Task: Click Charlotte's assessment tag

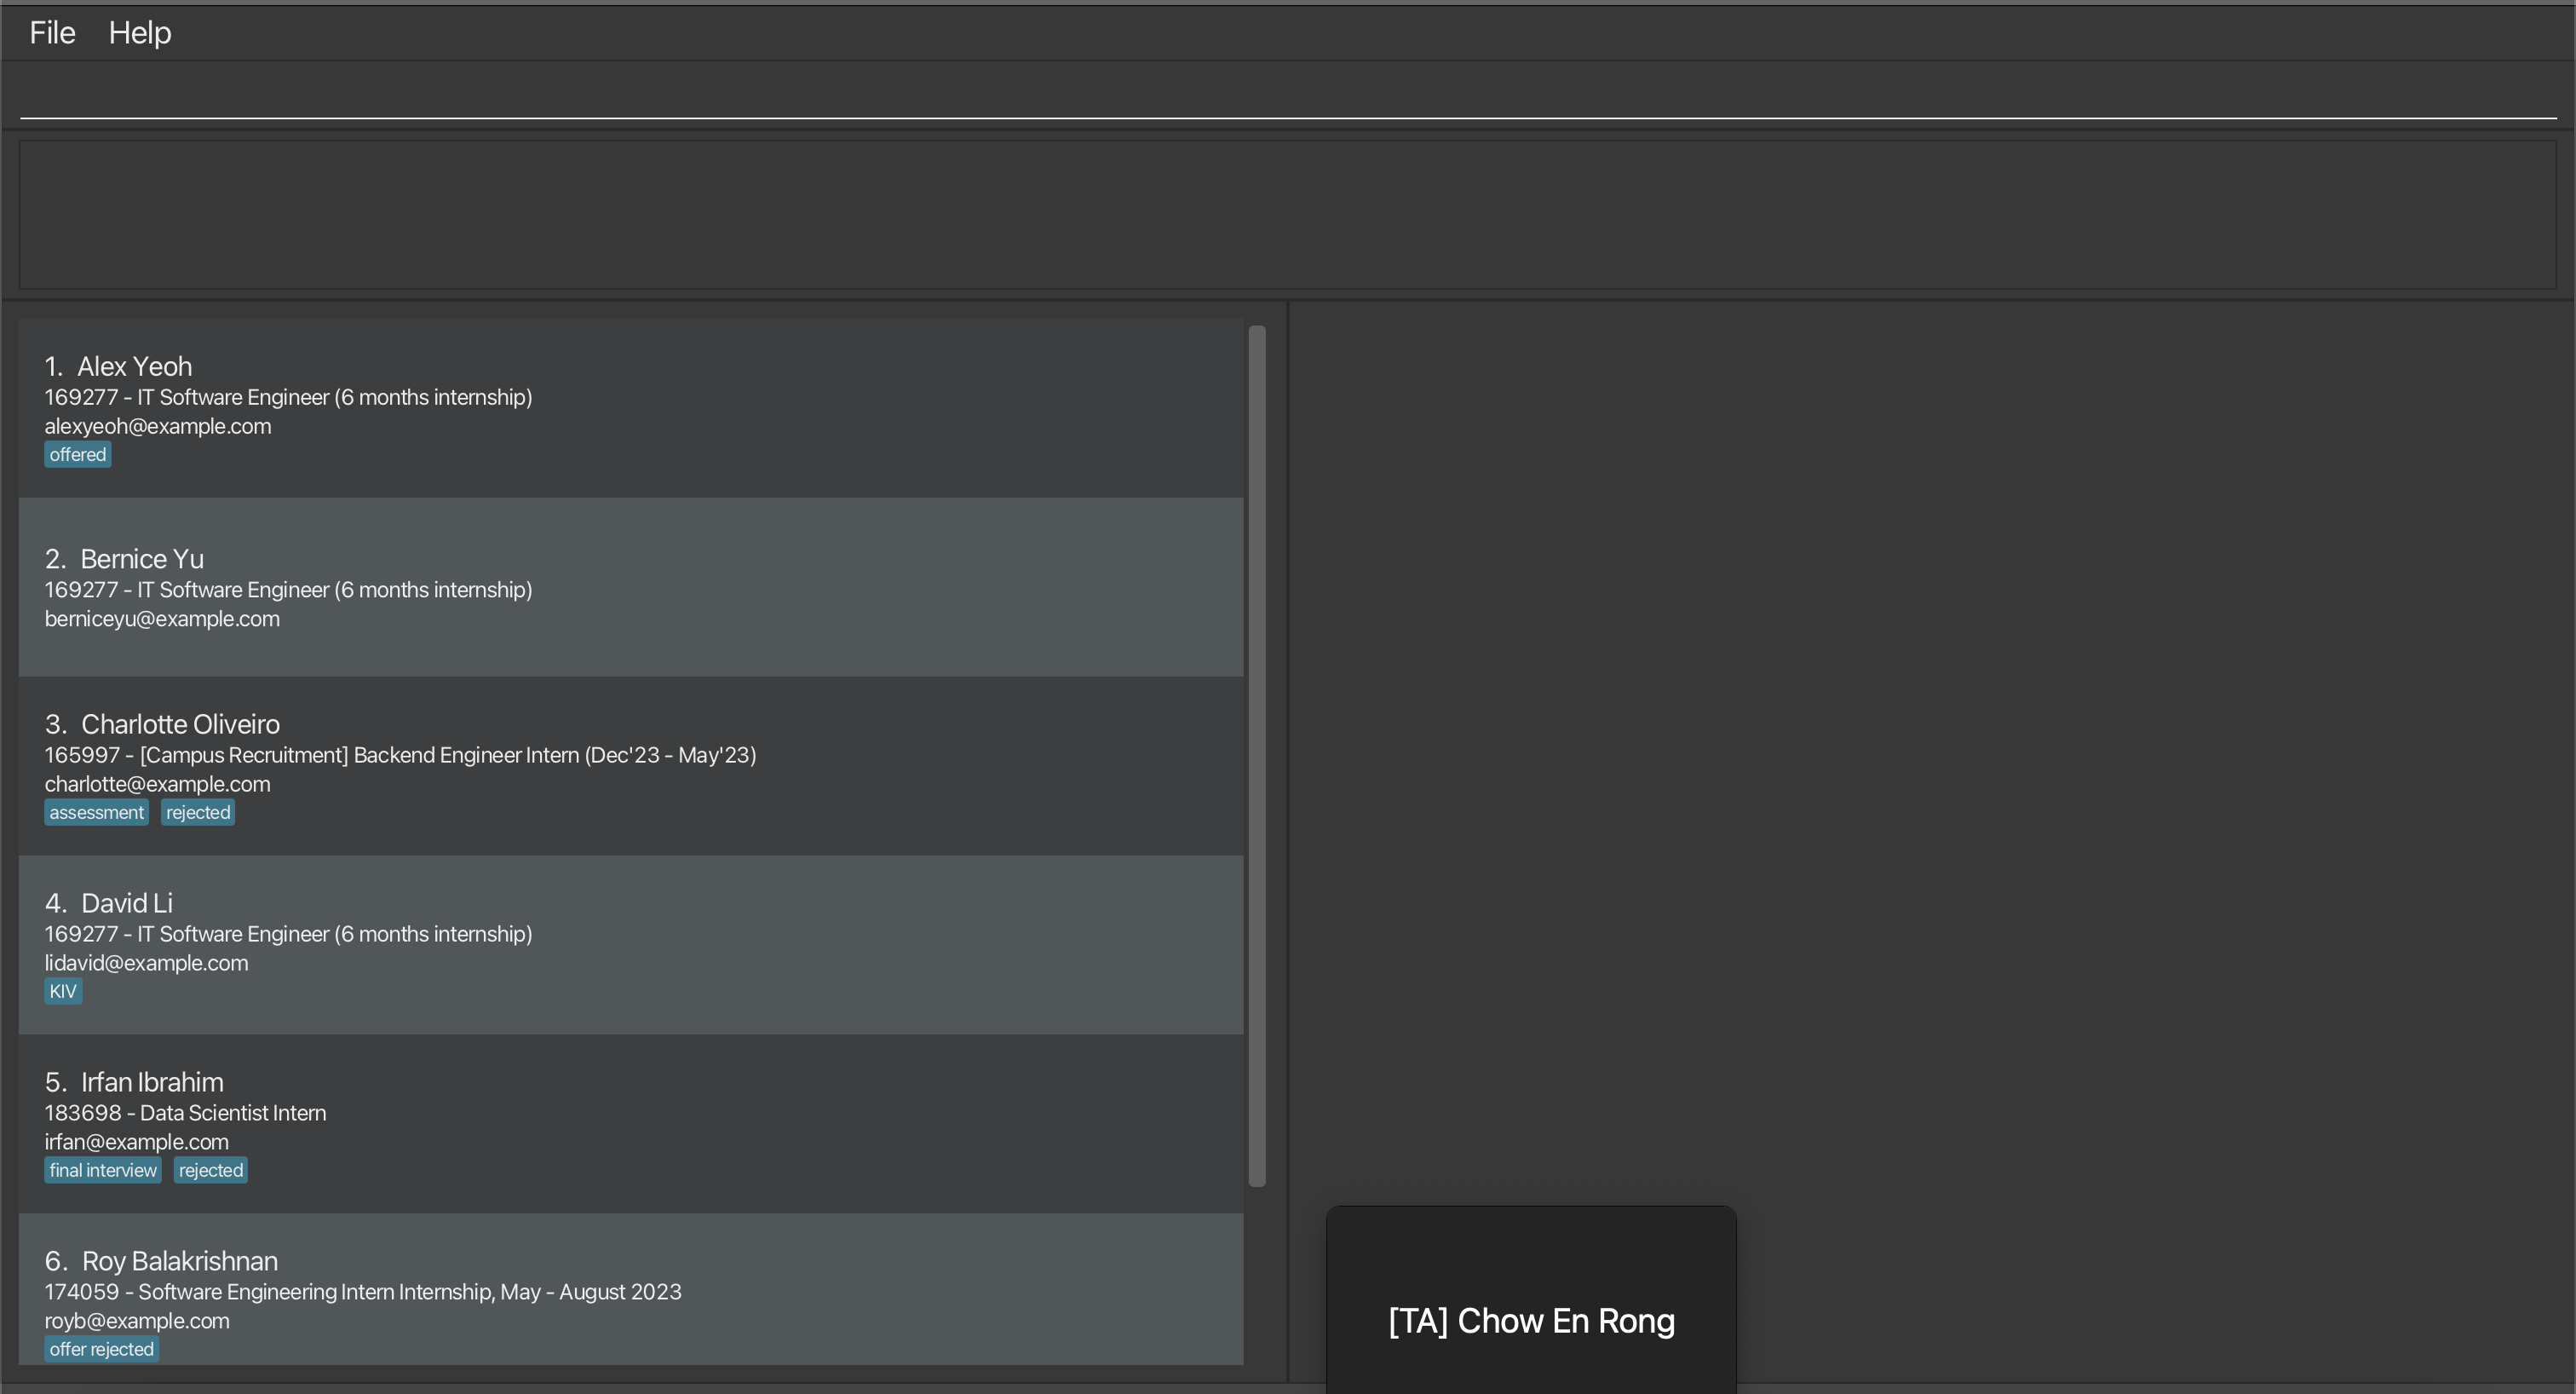Action: point(96,813)
